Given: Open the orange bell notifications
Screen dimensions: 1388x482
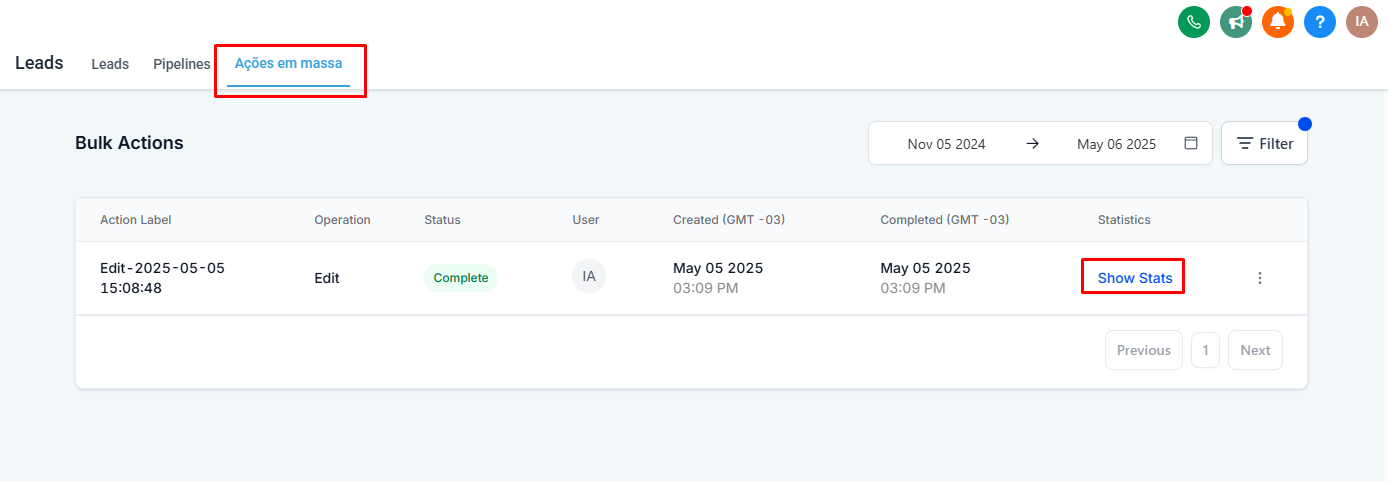Looking at the screenshot, I should click(1278, 21).
